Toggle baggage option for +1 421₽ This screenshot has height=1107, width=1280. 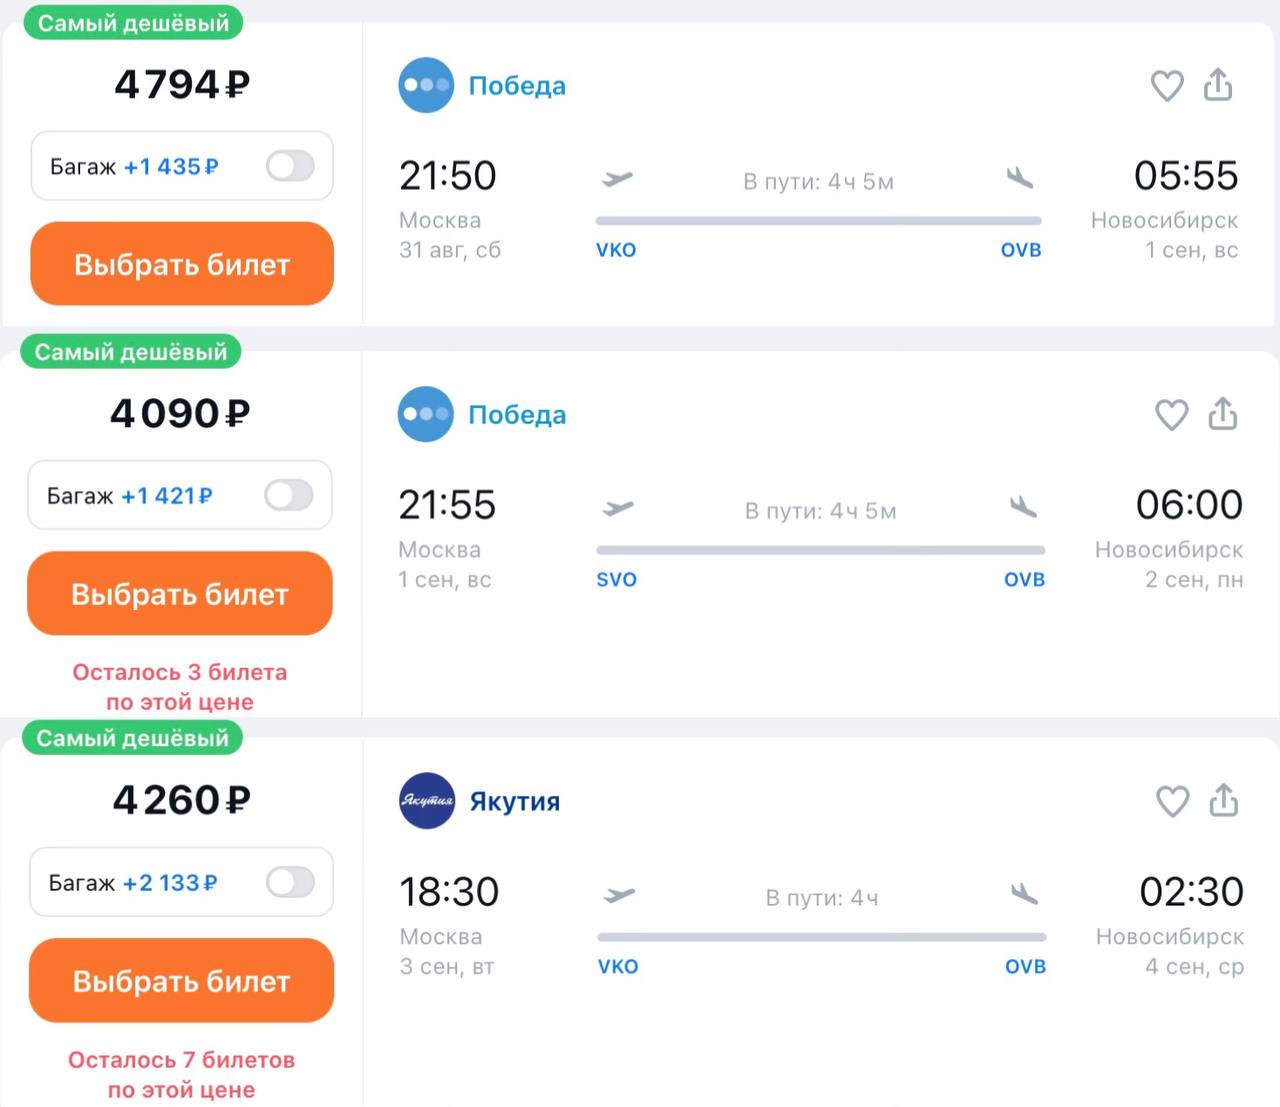(x=289, y=495)
